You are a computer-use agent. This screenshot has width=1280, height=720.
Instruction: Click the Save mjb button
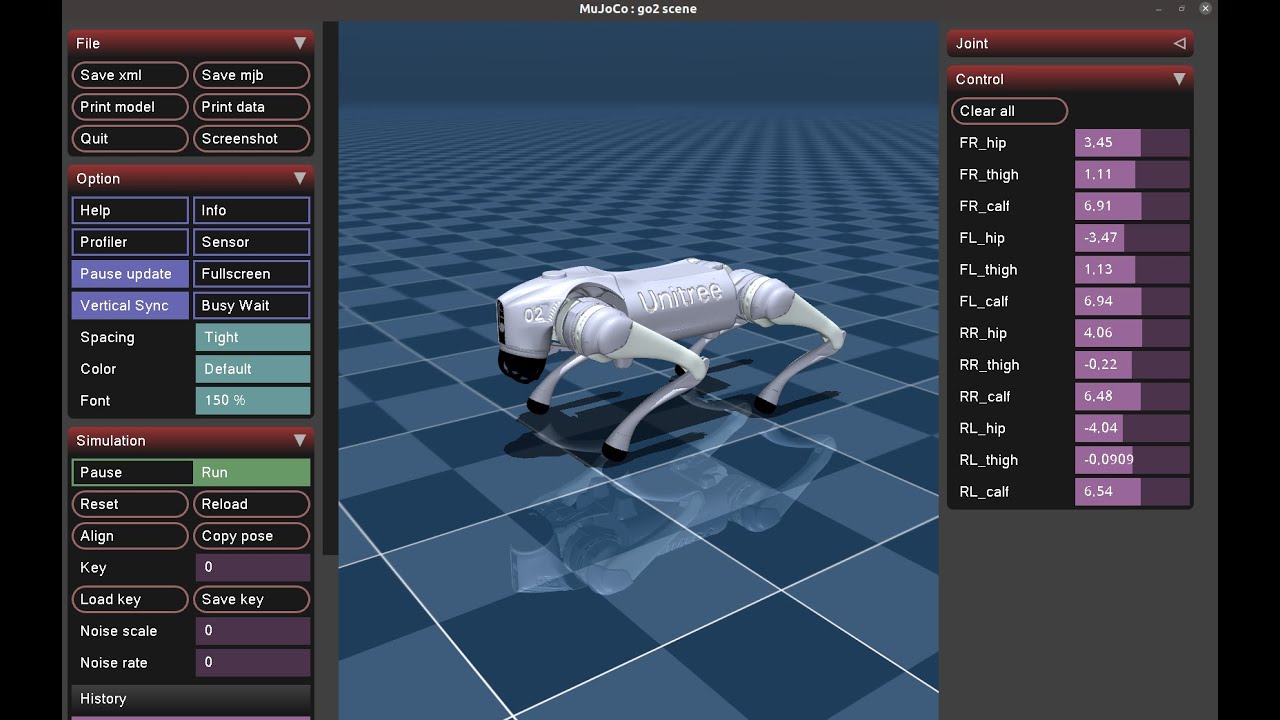(251, 75)
